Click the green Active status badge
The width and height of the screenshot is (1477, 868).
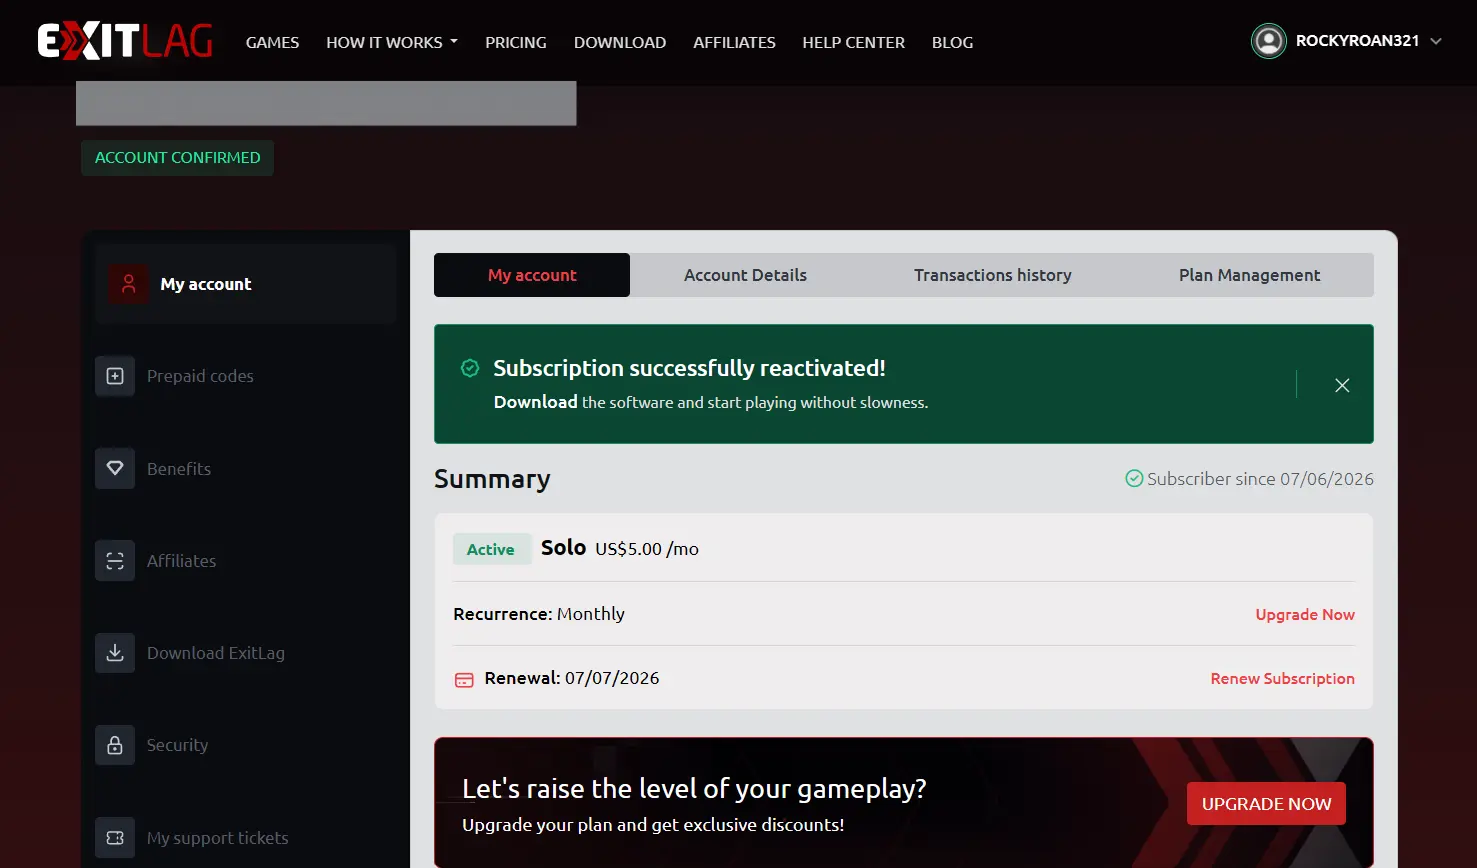tap(490, 549)
